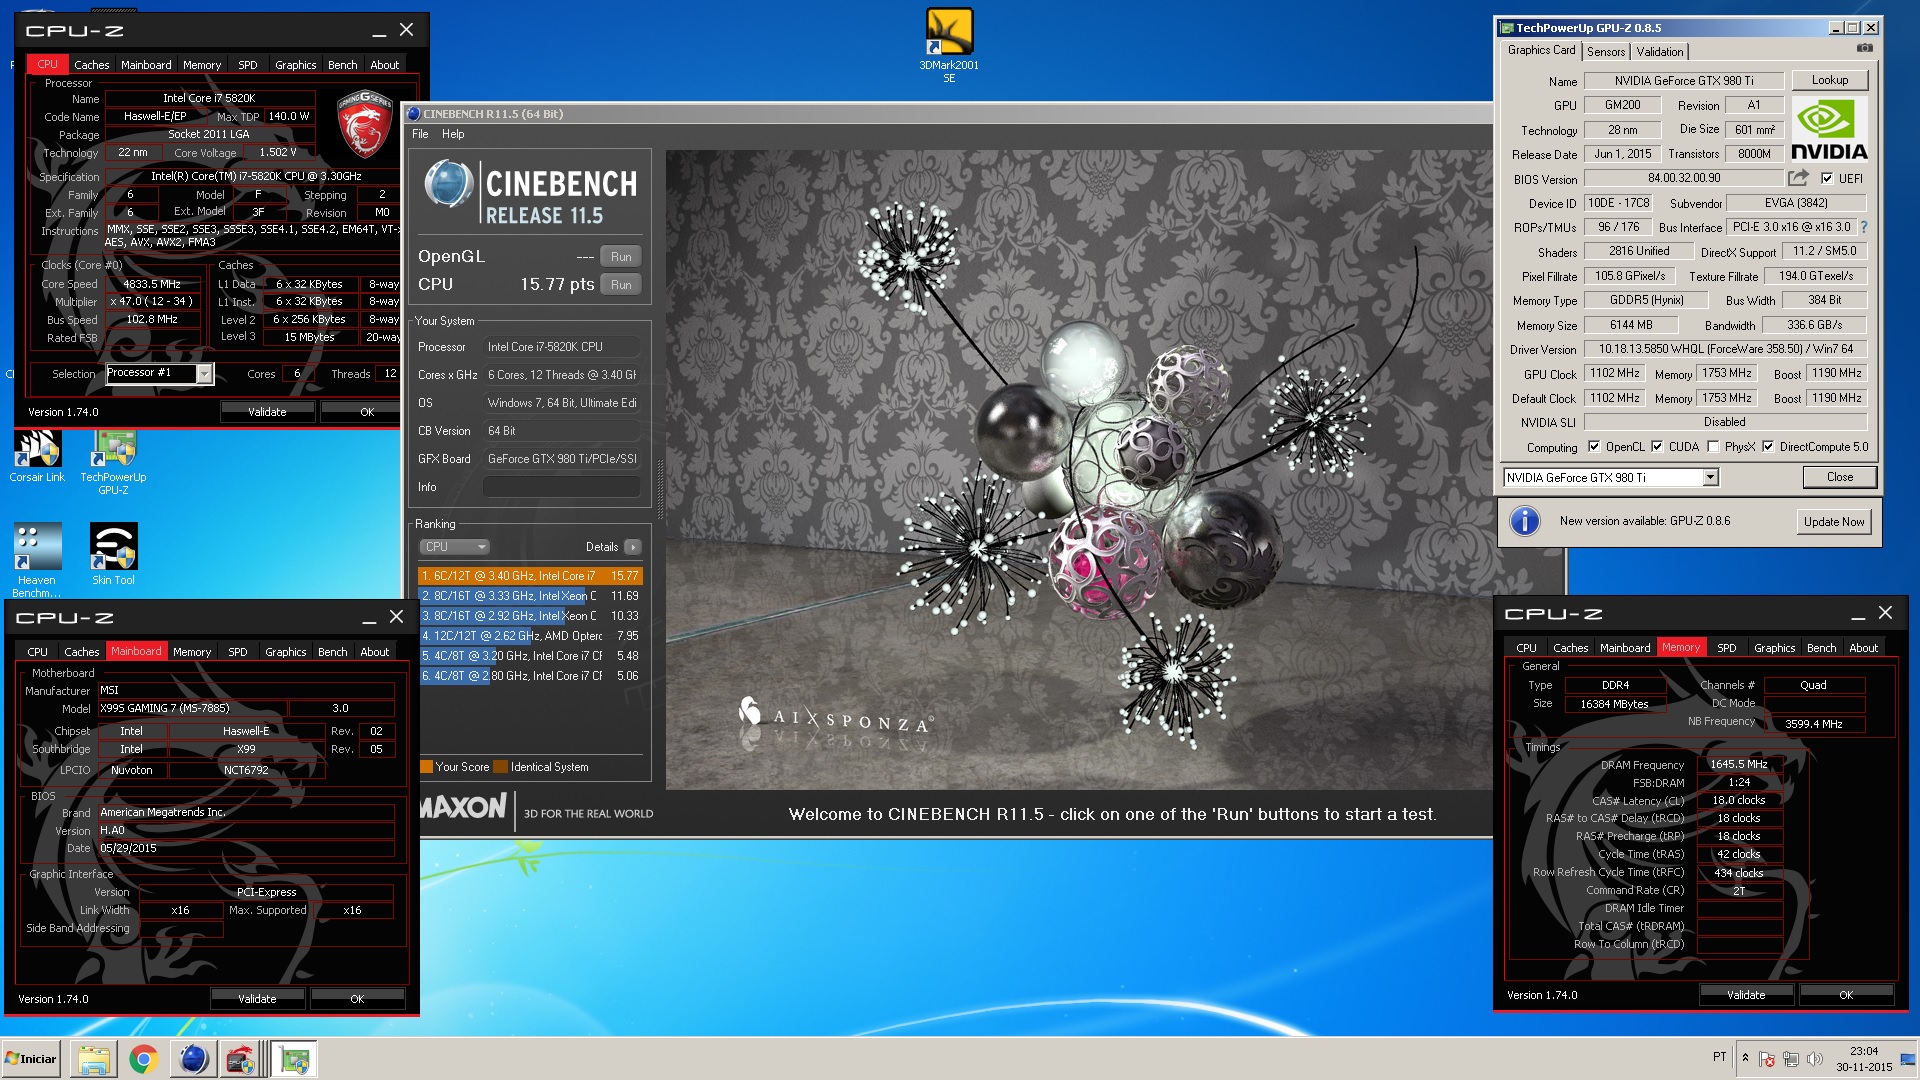Toggle the CUDA checkbox in GPU-Z
1920x1080 pixels.
(1657, 447)
